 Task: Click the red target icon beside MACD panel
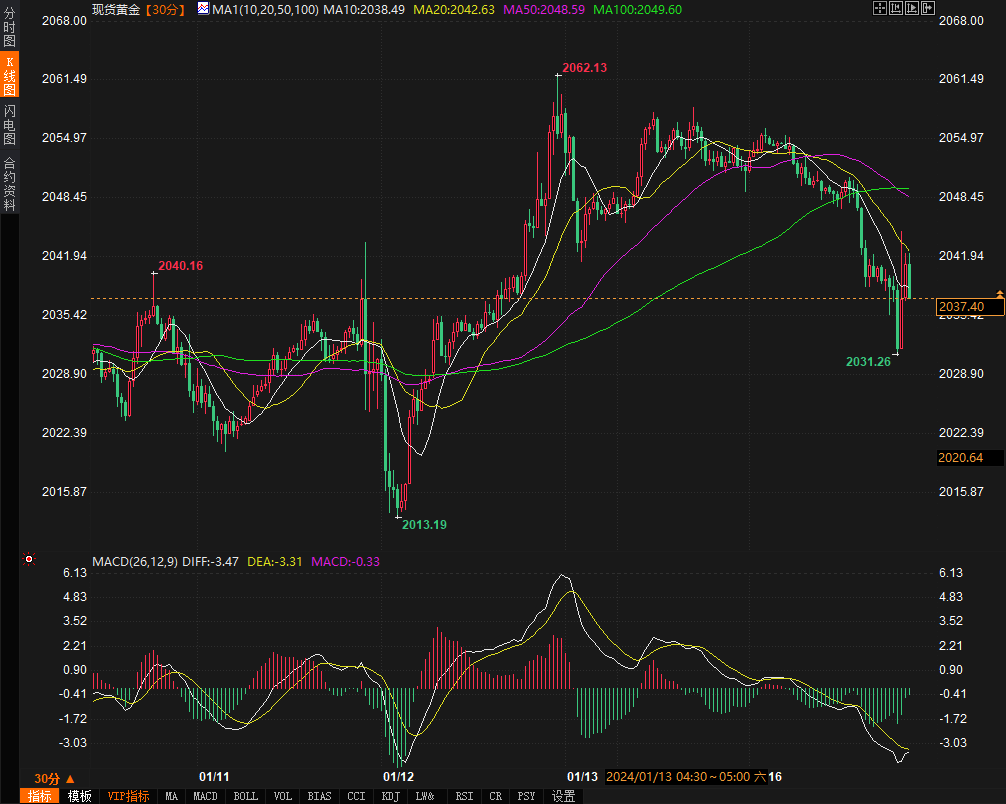tap(29, 559)
